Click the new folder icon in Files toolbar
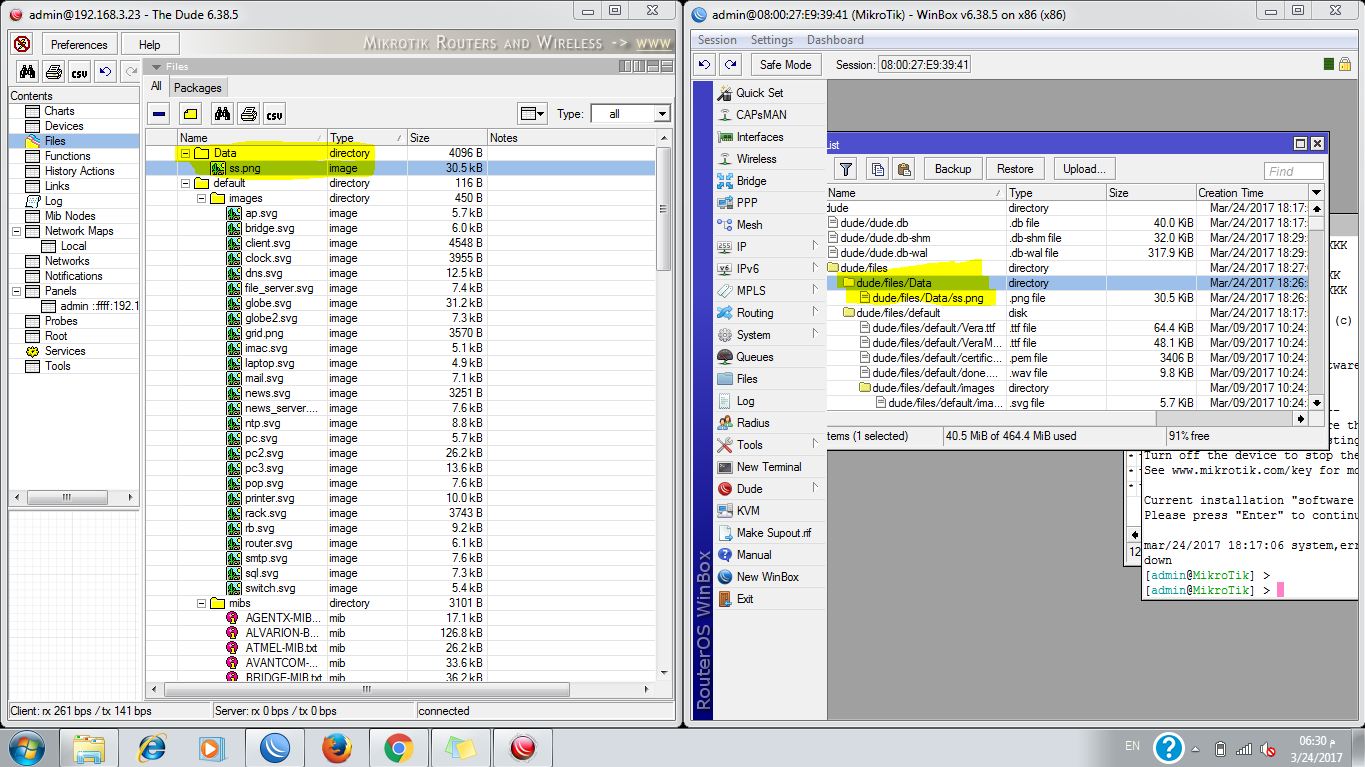1365x767 pixels. pos(190,114)
